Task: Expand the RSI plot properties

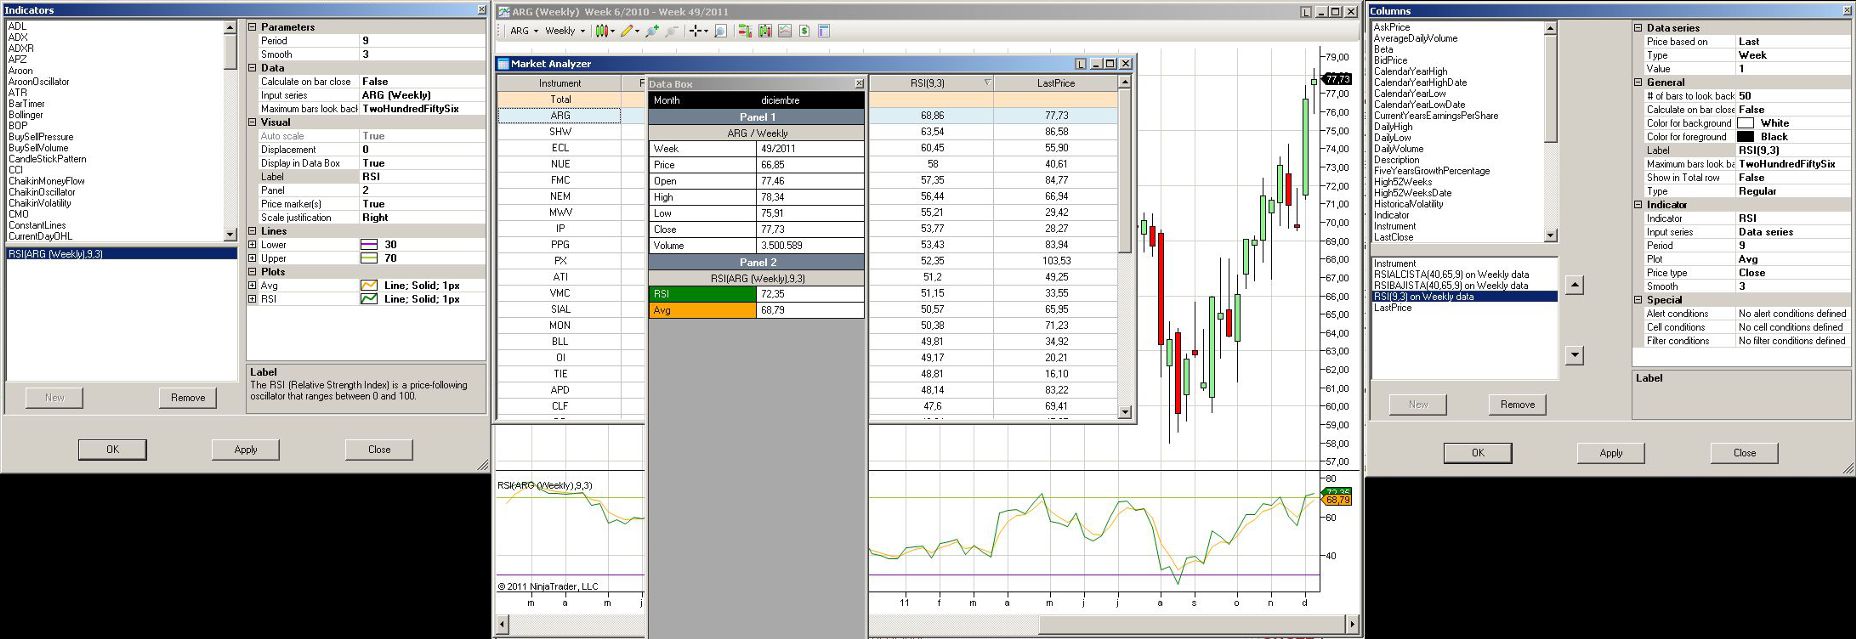Action: tap(252, 299)
